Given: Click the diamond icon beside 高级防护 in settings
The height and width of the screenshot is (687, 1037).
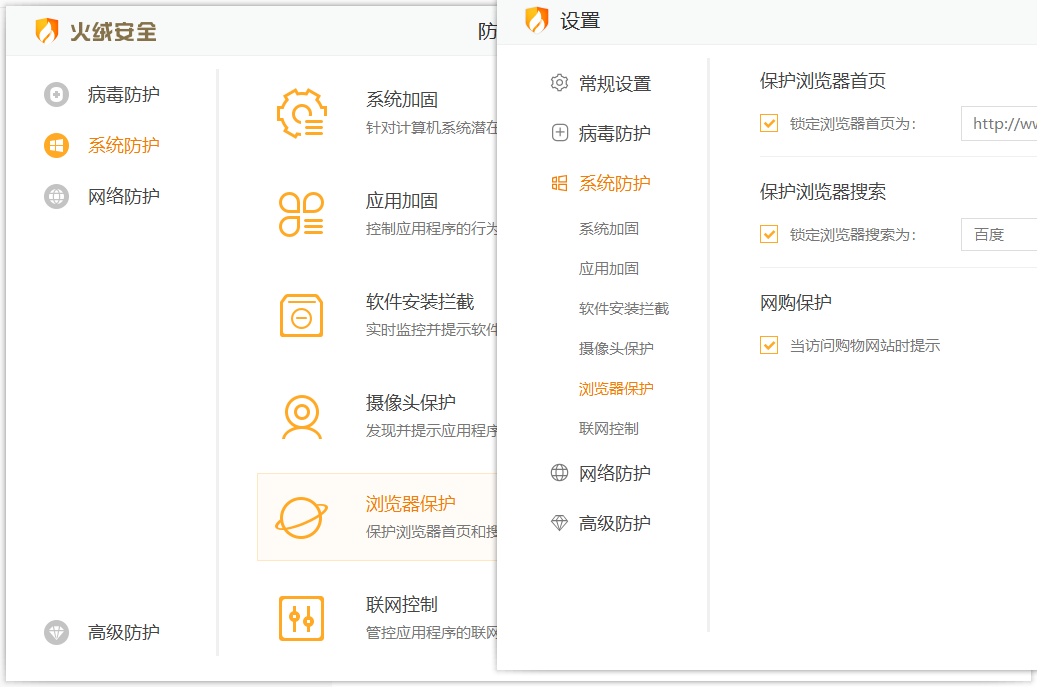Looking at the screenshot, I should pos(560,523).
